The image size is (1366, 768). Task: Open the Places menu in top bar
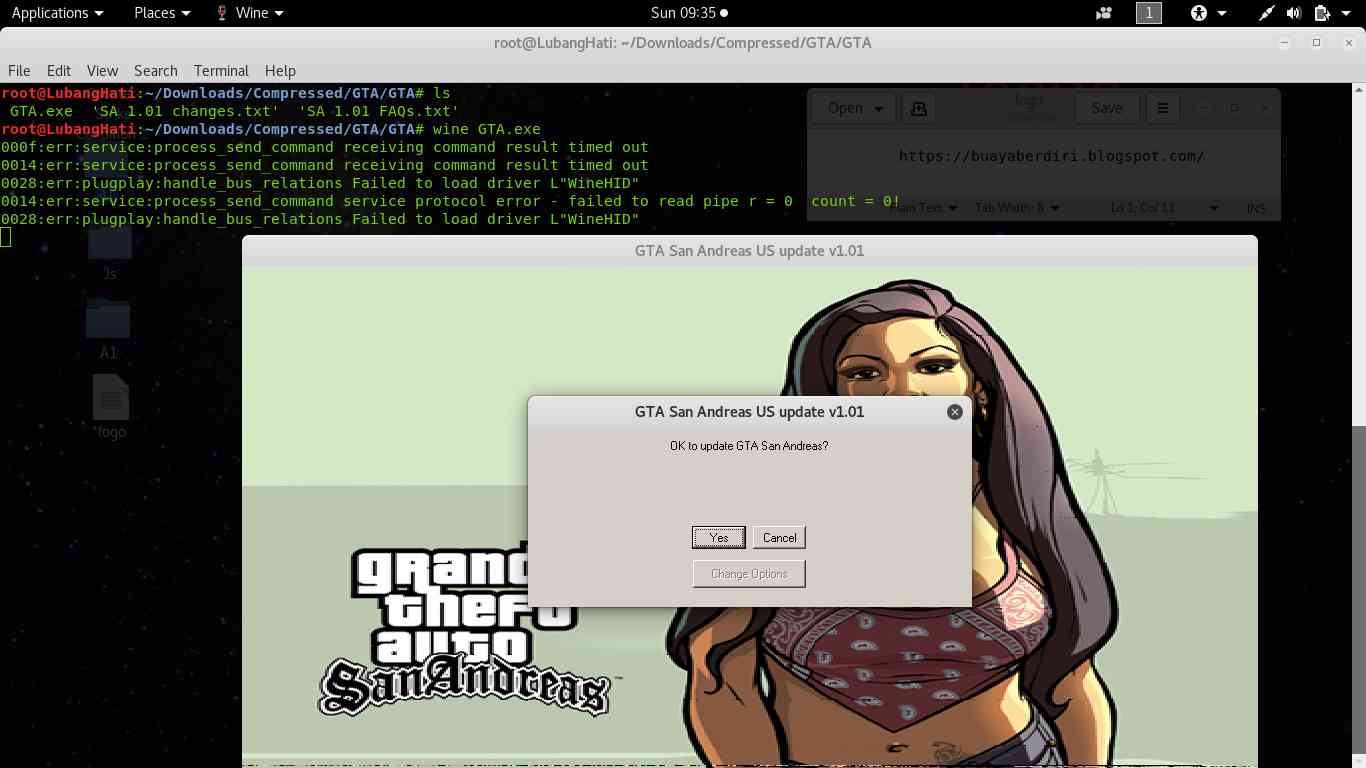(162, 13)
